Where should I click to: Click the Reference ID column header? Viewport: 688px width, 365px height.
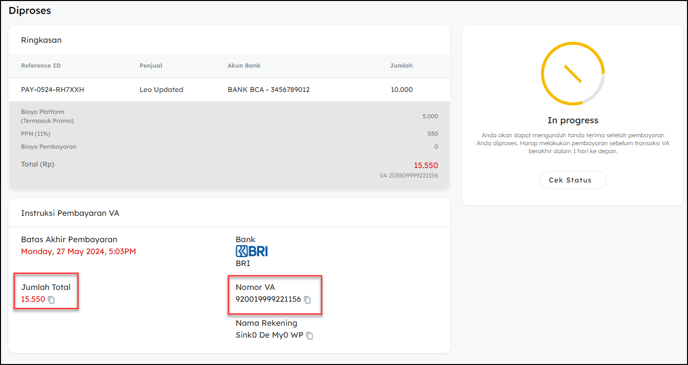(41, 66)
